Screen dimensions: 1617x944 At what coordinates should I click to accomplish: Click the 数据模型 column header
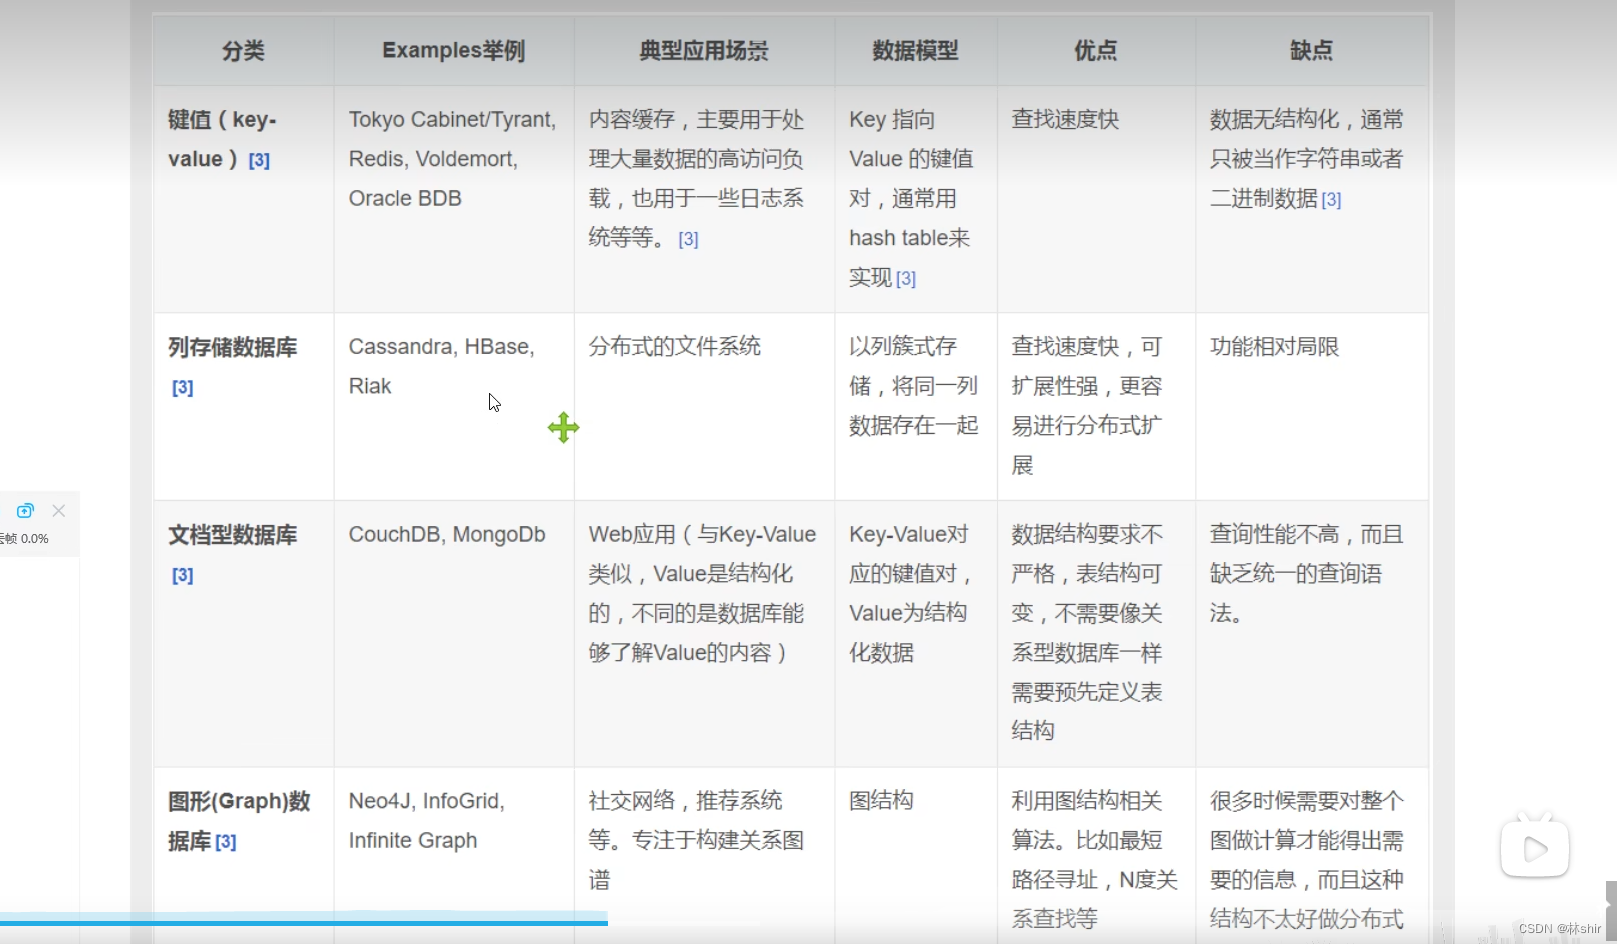[915, 51]
